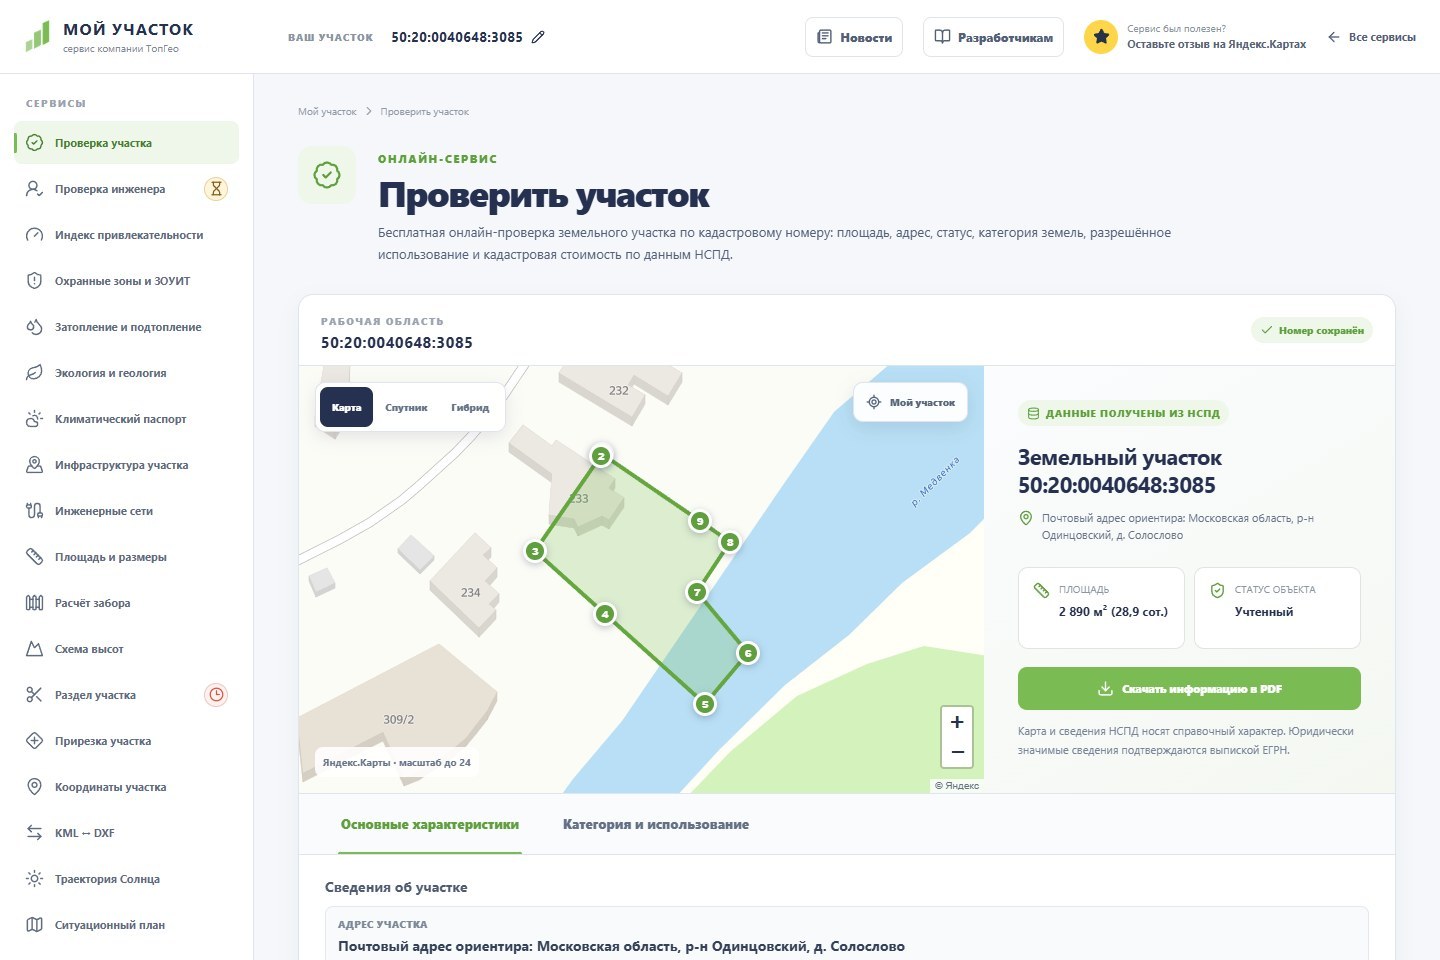Click the red clock badge beside Раздел участка

216,695
